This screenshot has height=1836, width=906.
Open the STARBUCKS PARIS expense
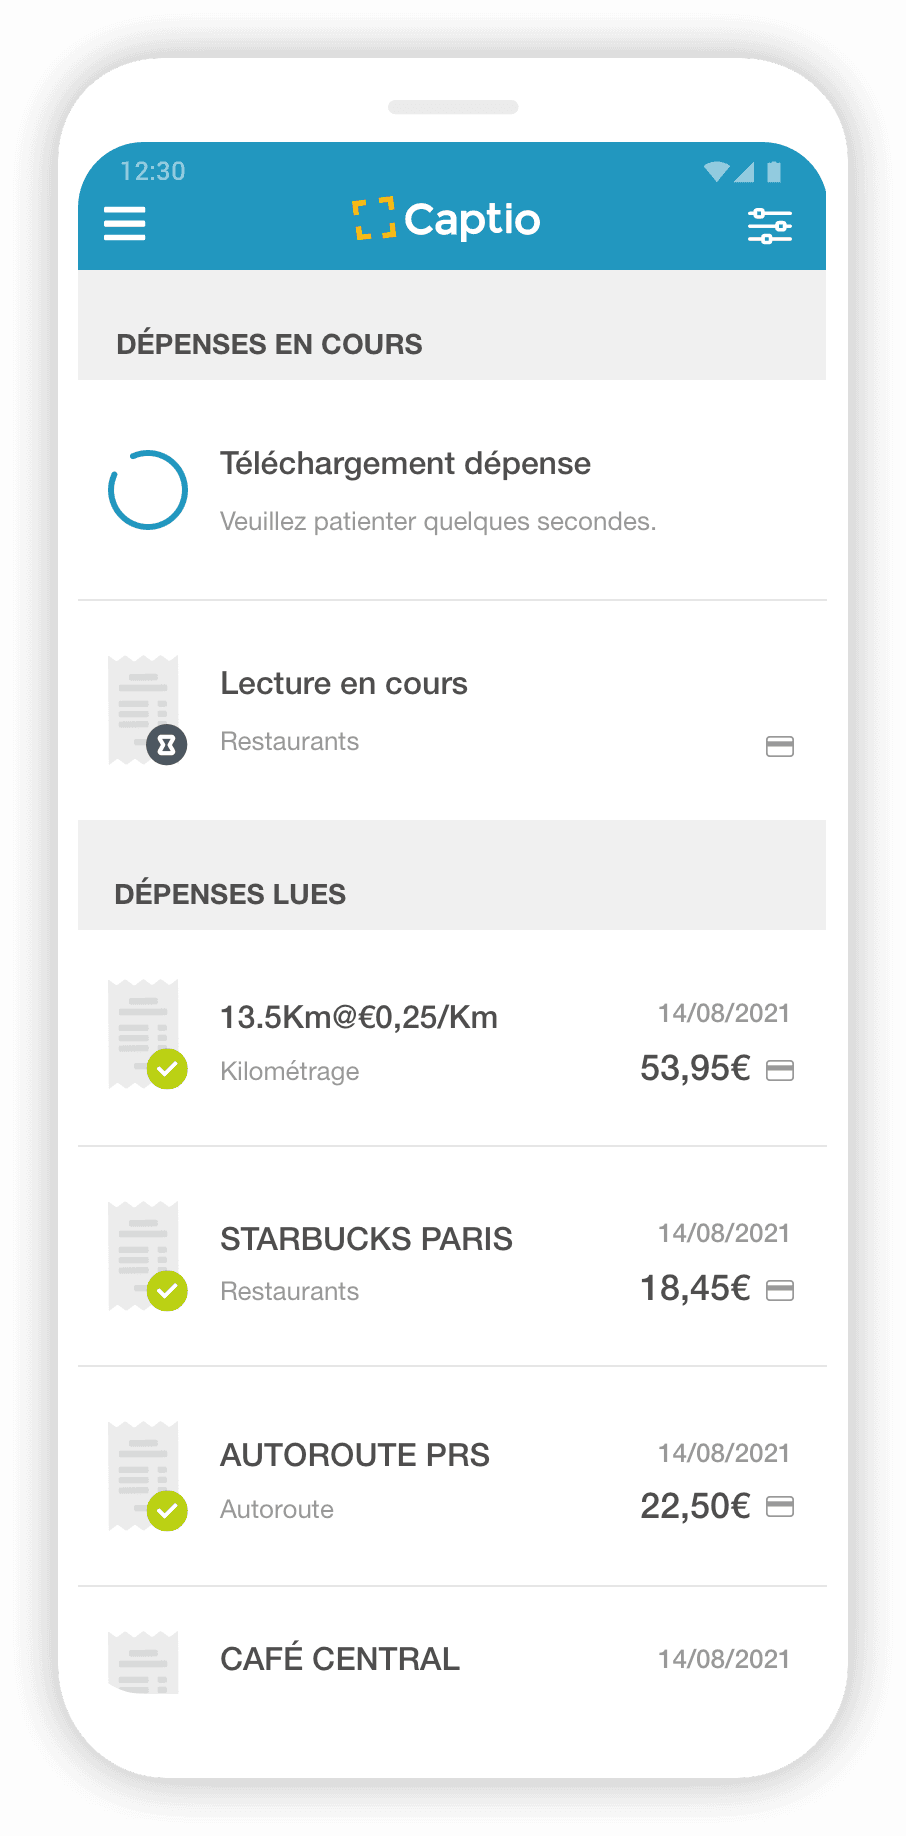(366, 1239)
